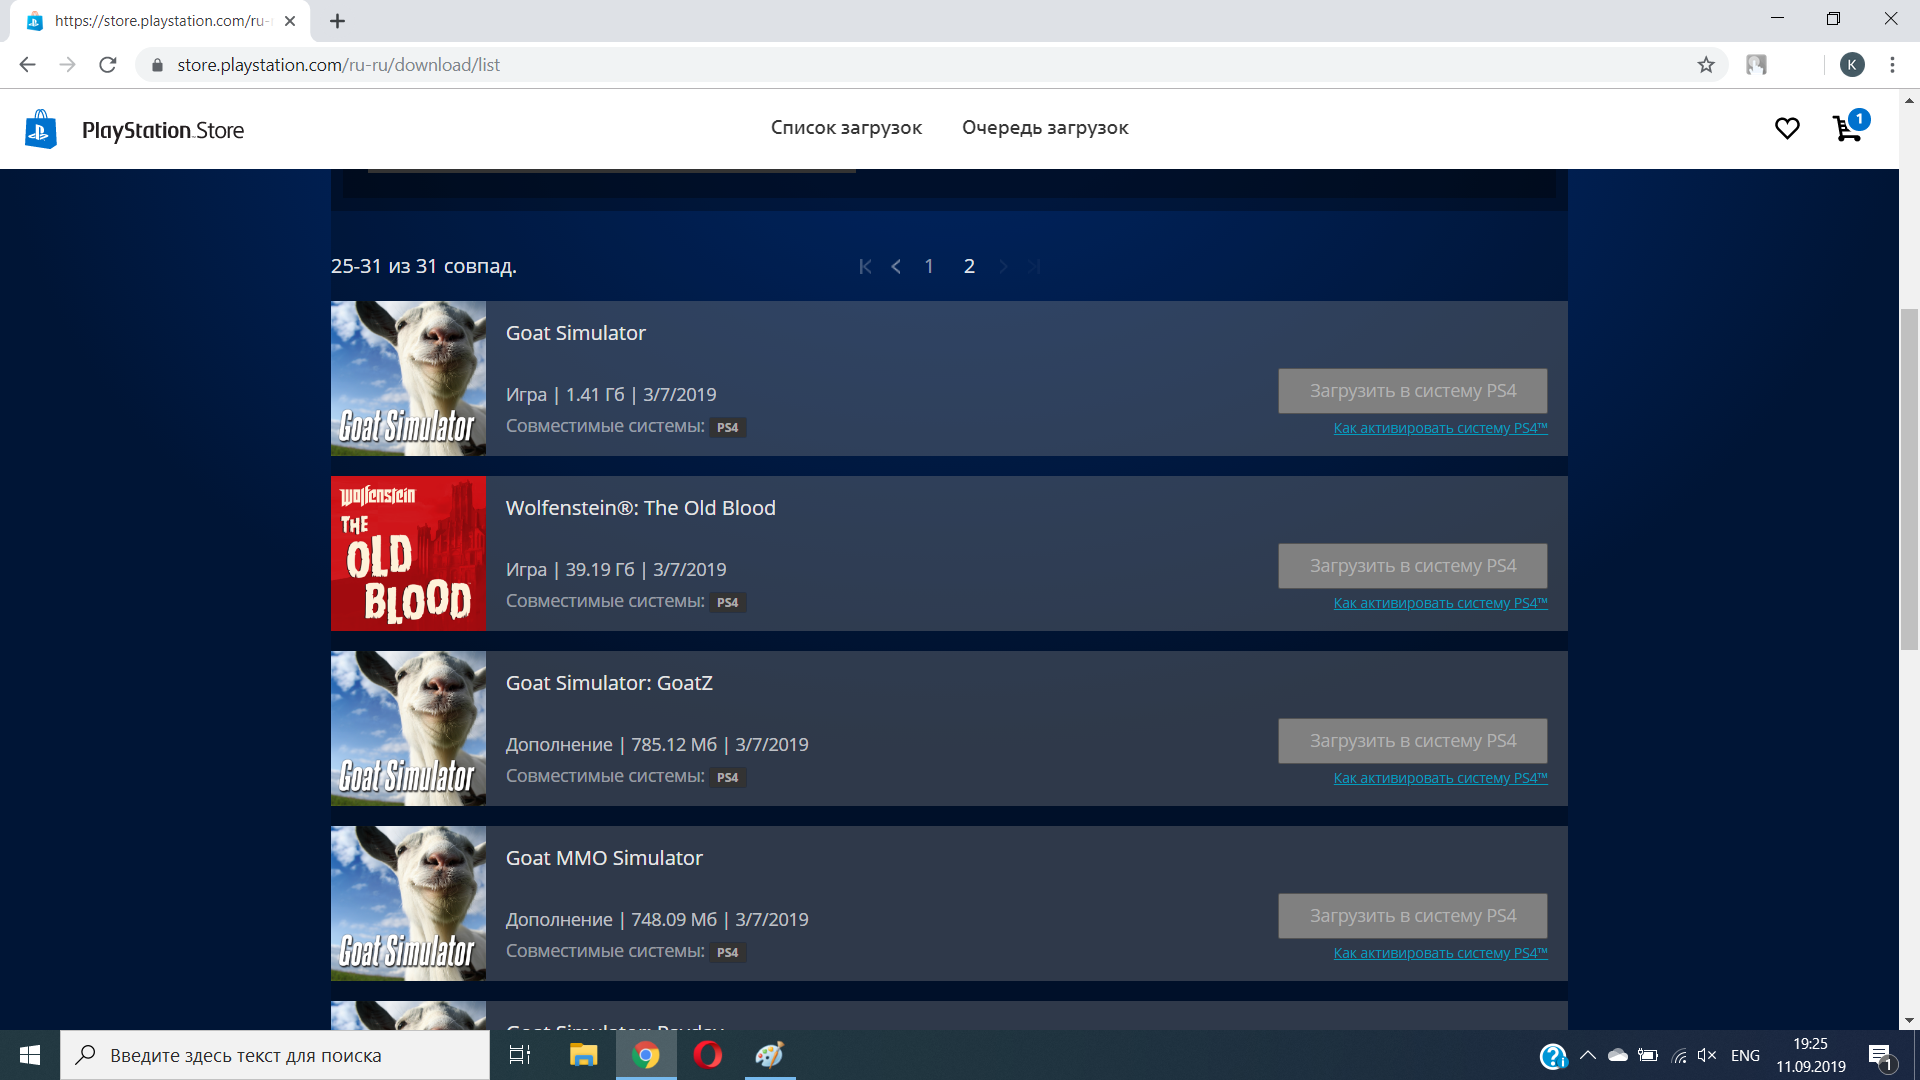Click Goat Simulator: GoatZ title
Screen dimensions: 1920x1080
click(609, 683)
